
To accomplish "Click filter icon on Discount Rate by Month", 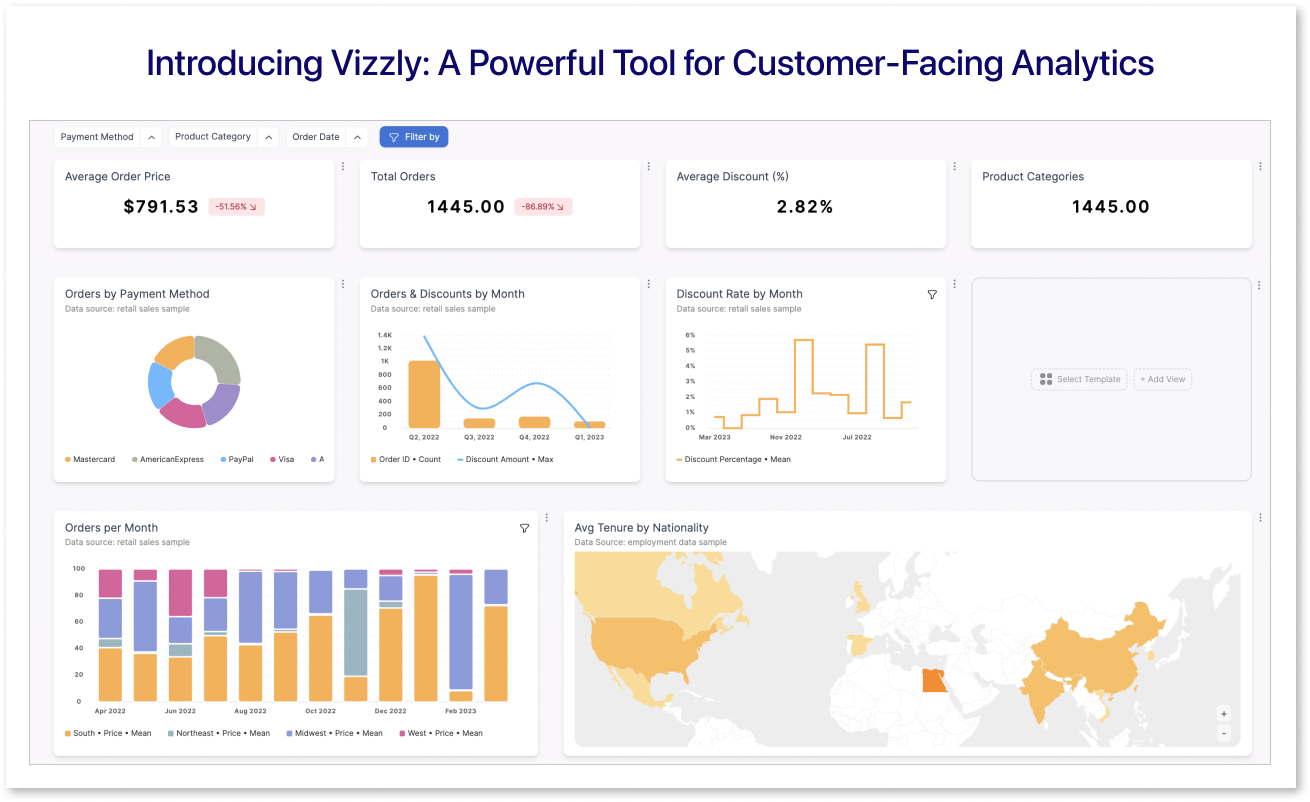I will pyautogui.click(x=932, y=295).
